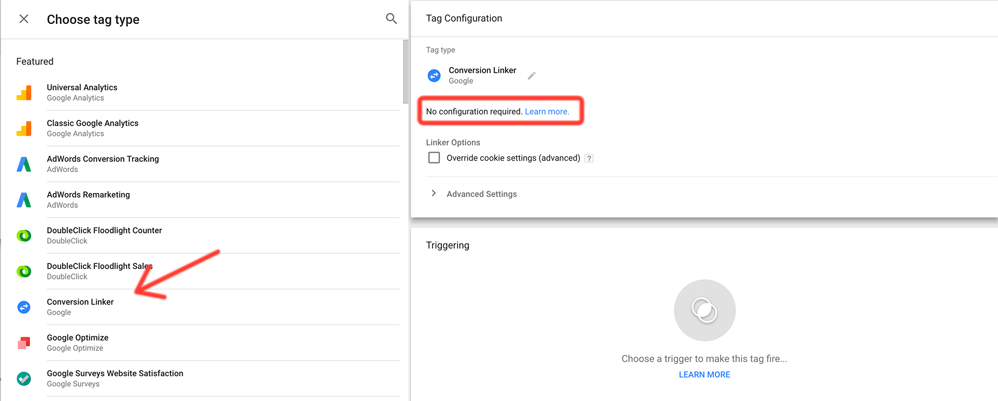
Task: Click the DoubleClick Floodlight Counter icon
Action: (x=24, y=236)
